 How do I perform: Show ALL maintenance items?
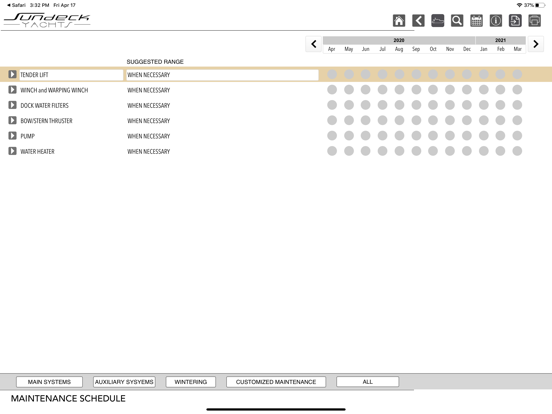(x=368, y=382)
